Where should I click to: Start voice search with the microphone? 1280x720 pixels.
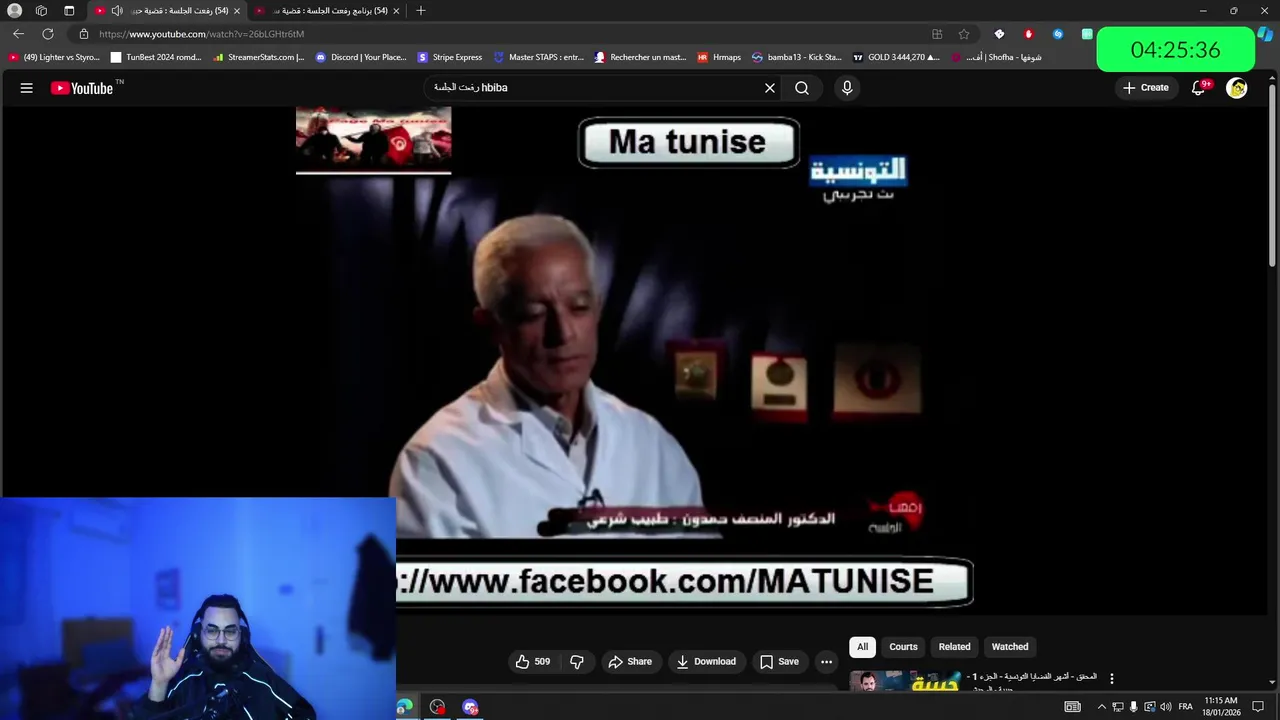847,88
